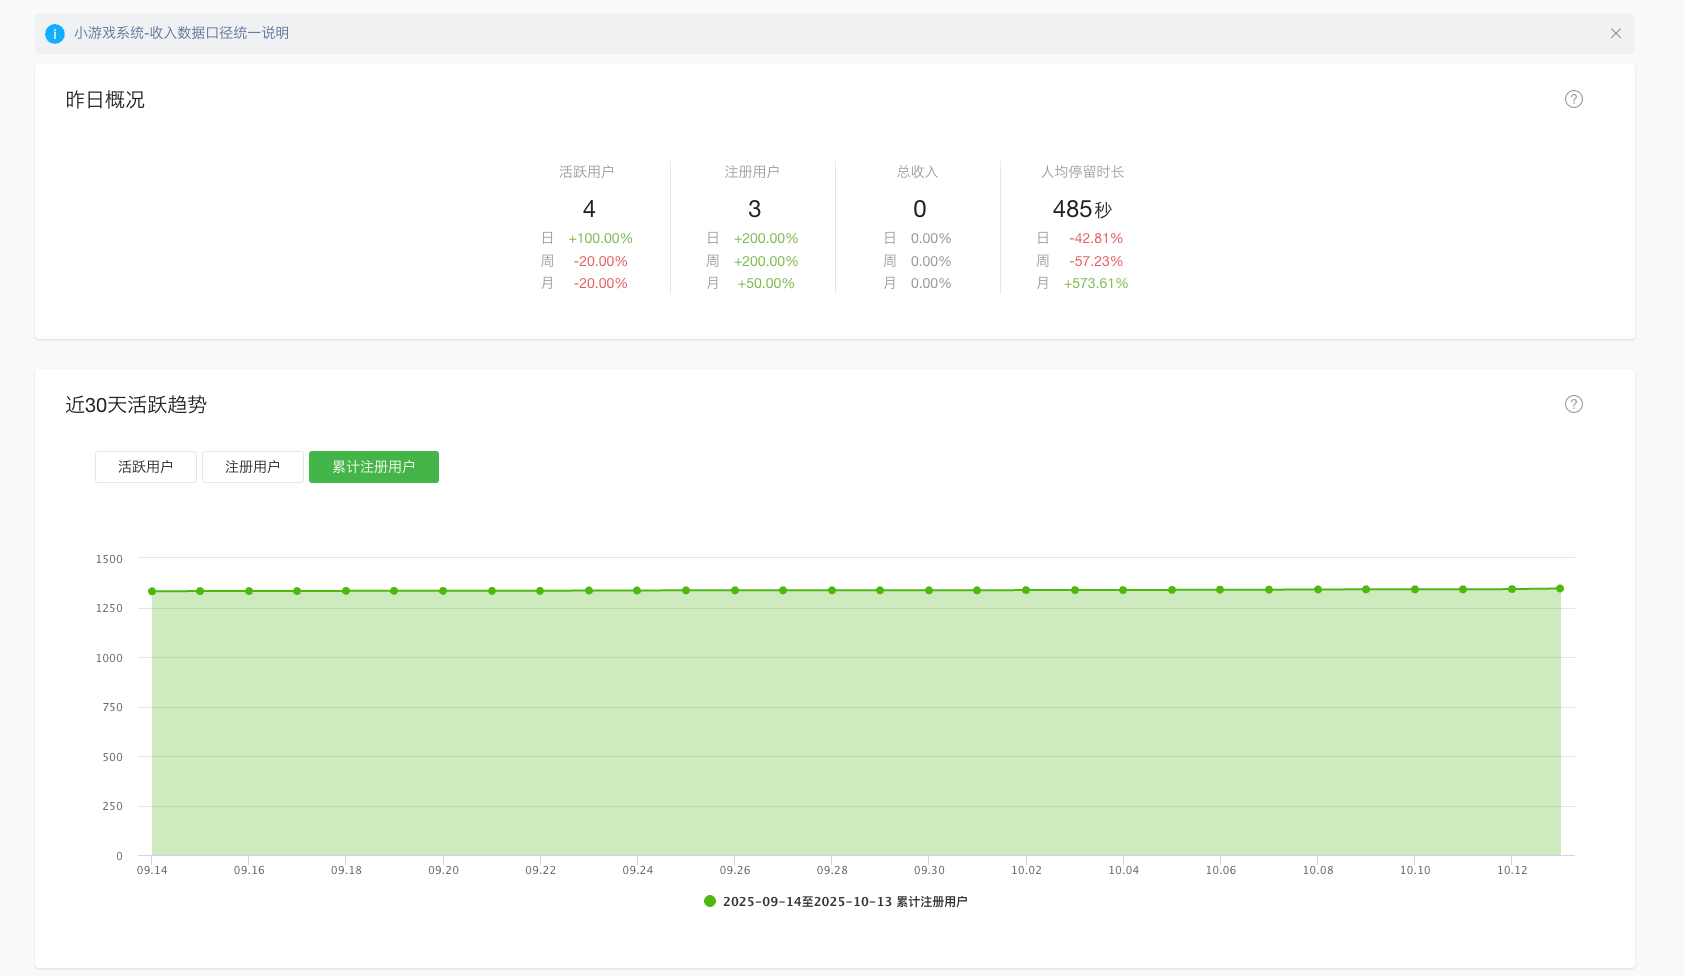Click the monthly 0.00% change under 总收入

(931, 283)
